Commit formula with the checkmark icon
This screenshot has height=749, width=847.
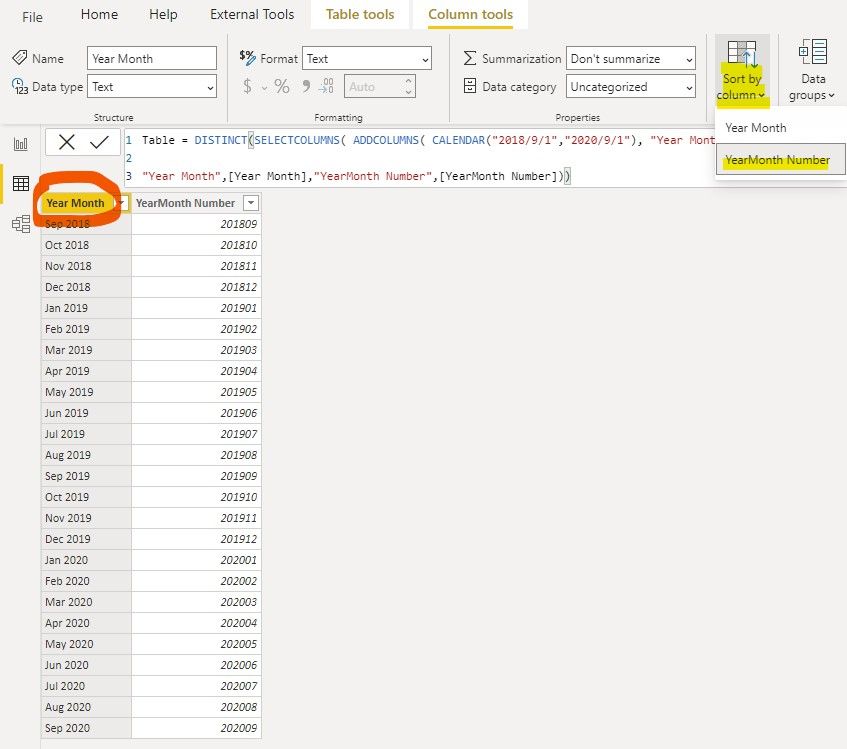click(99, 142)
